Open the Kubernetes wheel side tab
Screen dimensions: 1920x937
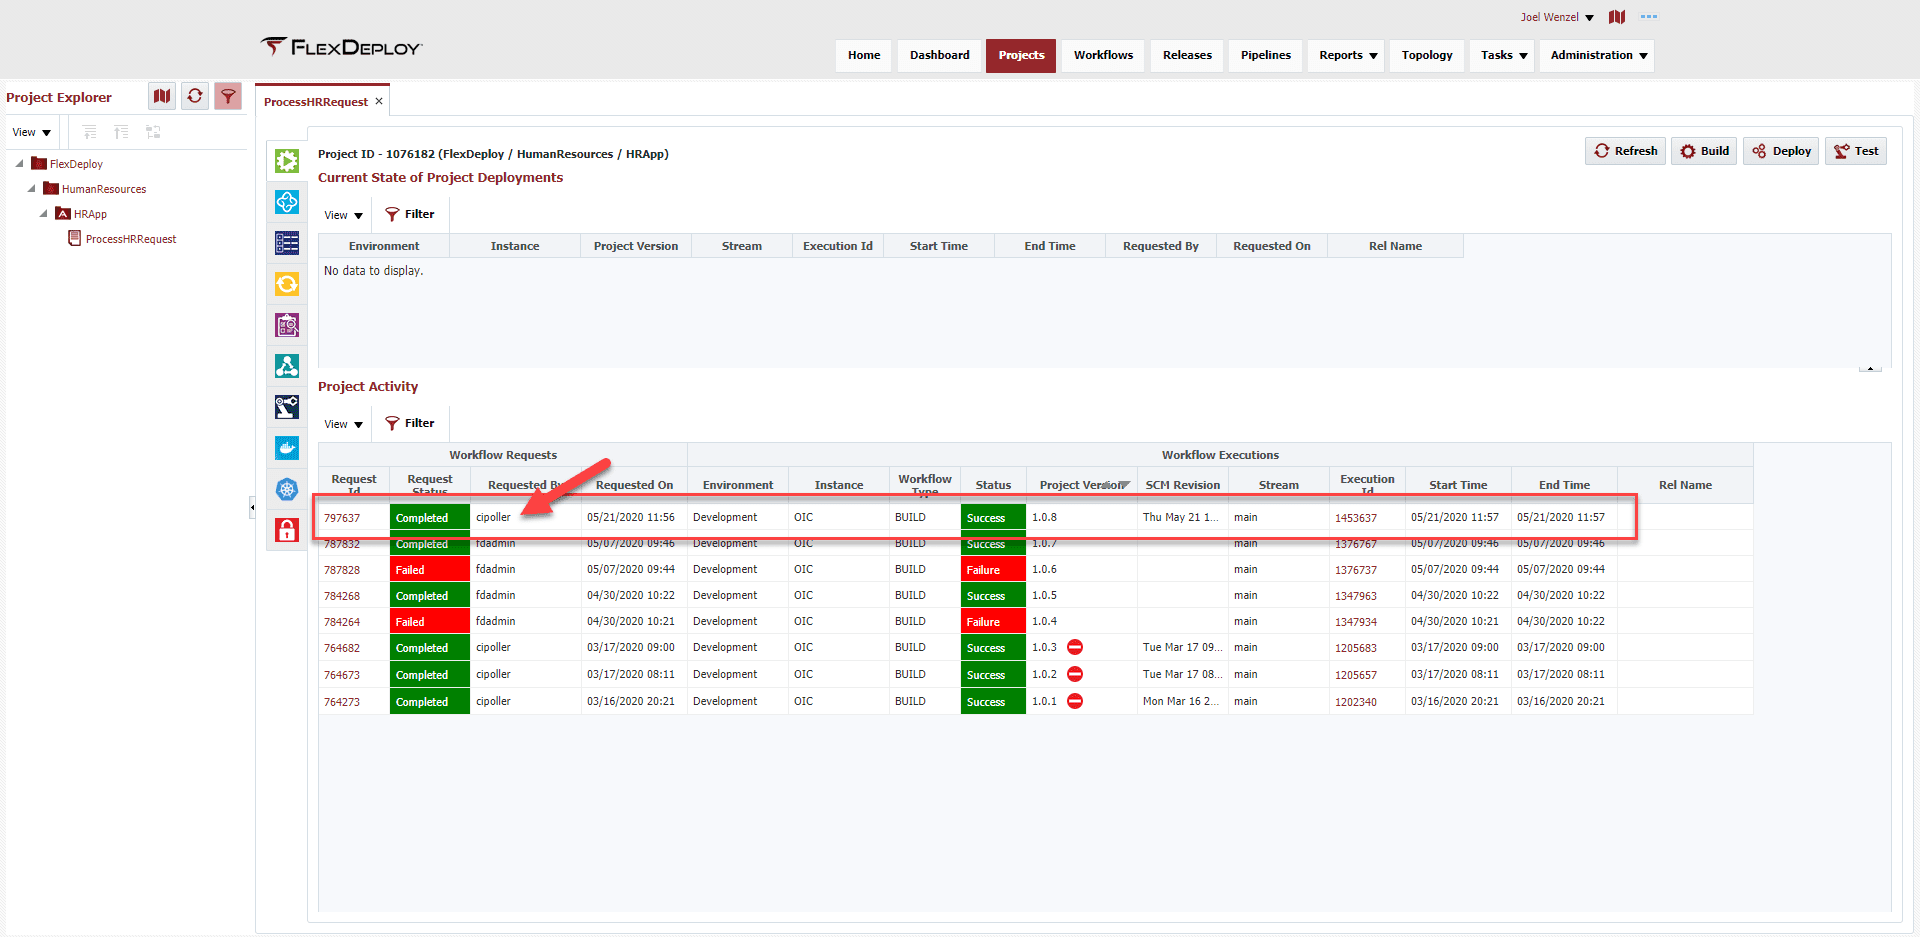[x=287, y=489]
